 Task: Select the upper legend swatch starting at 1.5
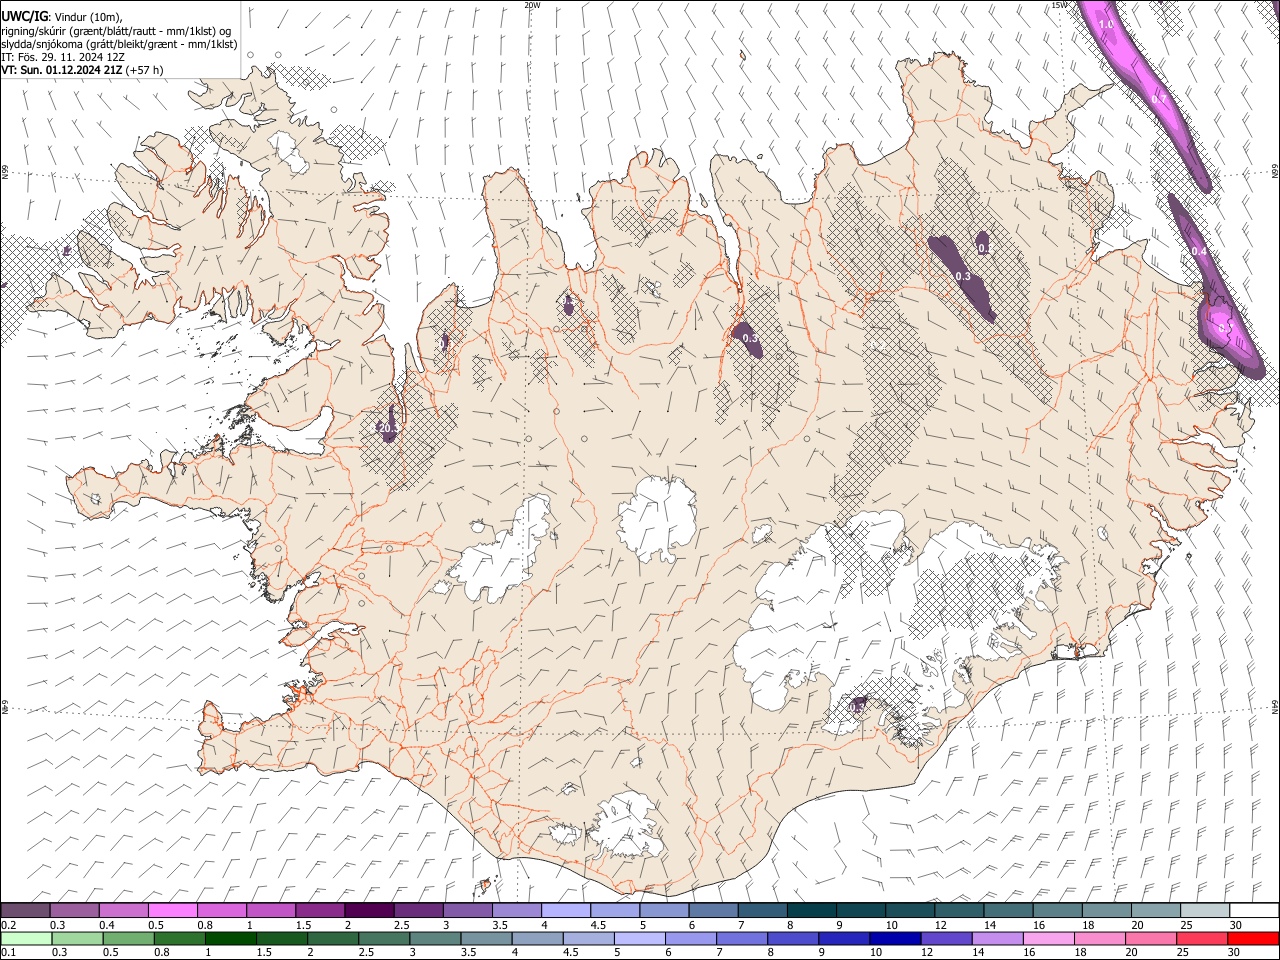(320, 910)
